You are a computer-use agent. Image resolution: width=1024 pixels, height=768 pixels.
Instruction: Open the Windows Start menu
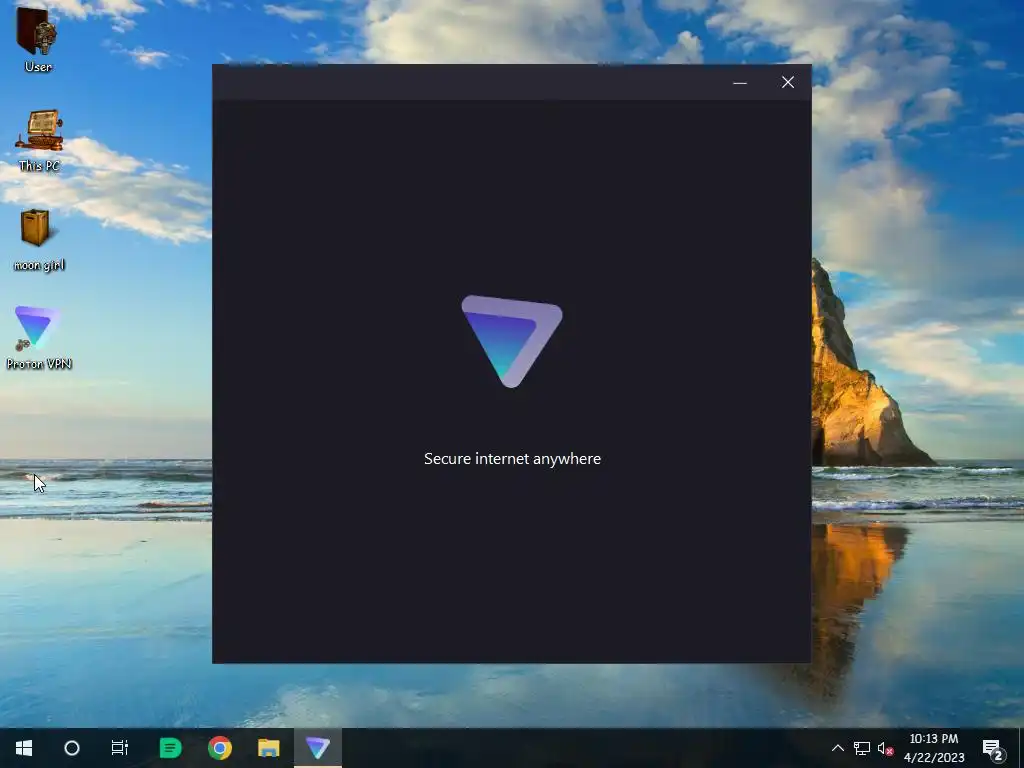tap(24, 748)
